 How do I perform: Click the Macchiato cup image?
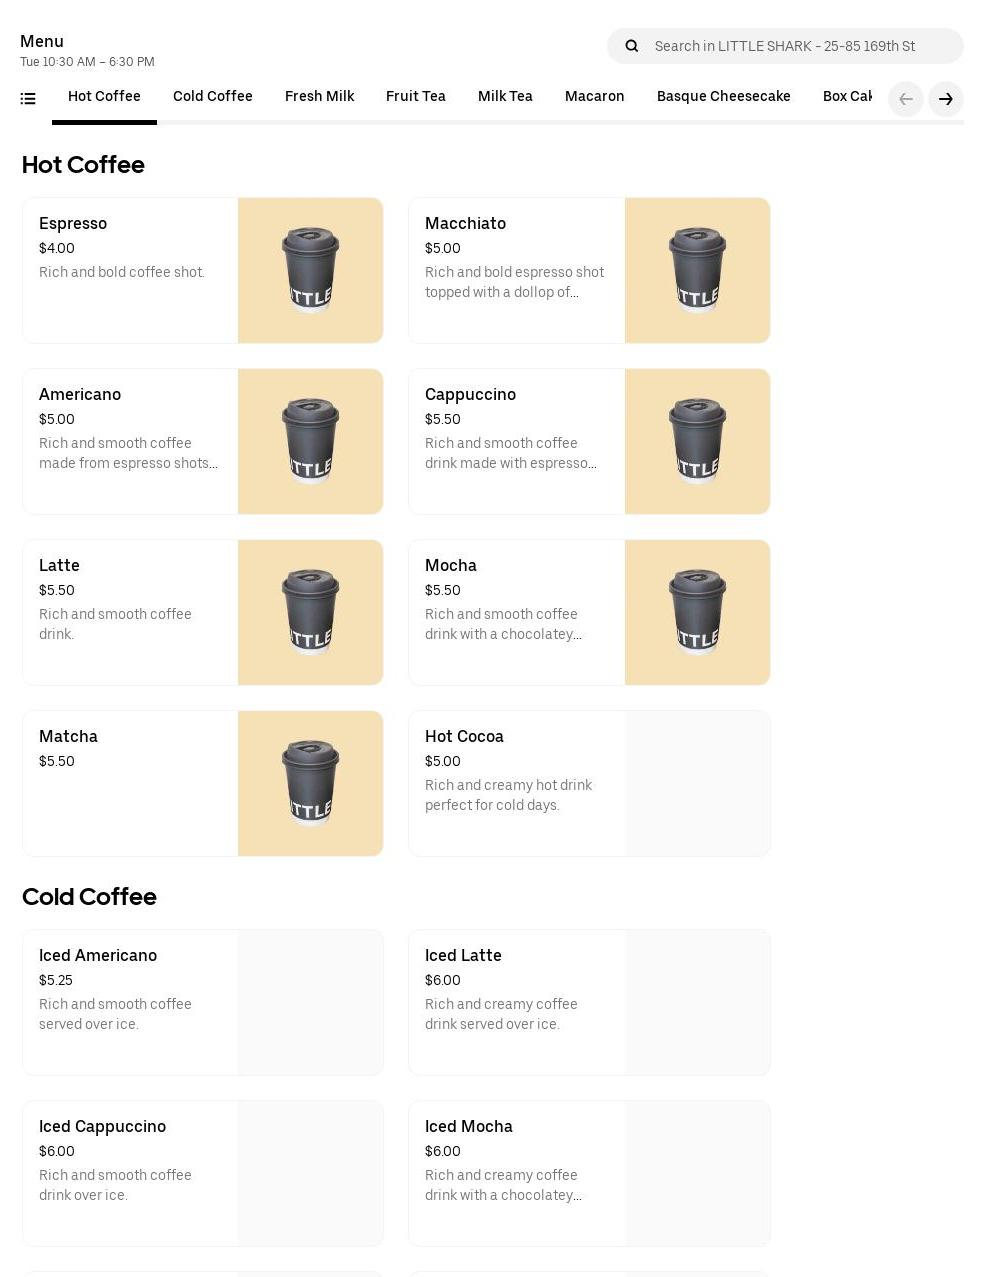[697, 271]
